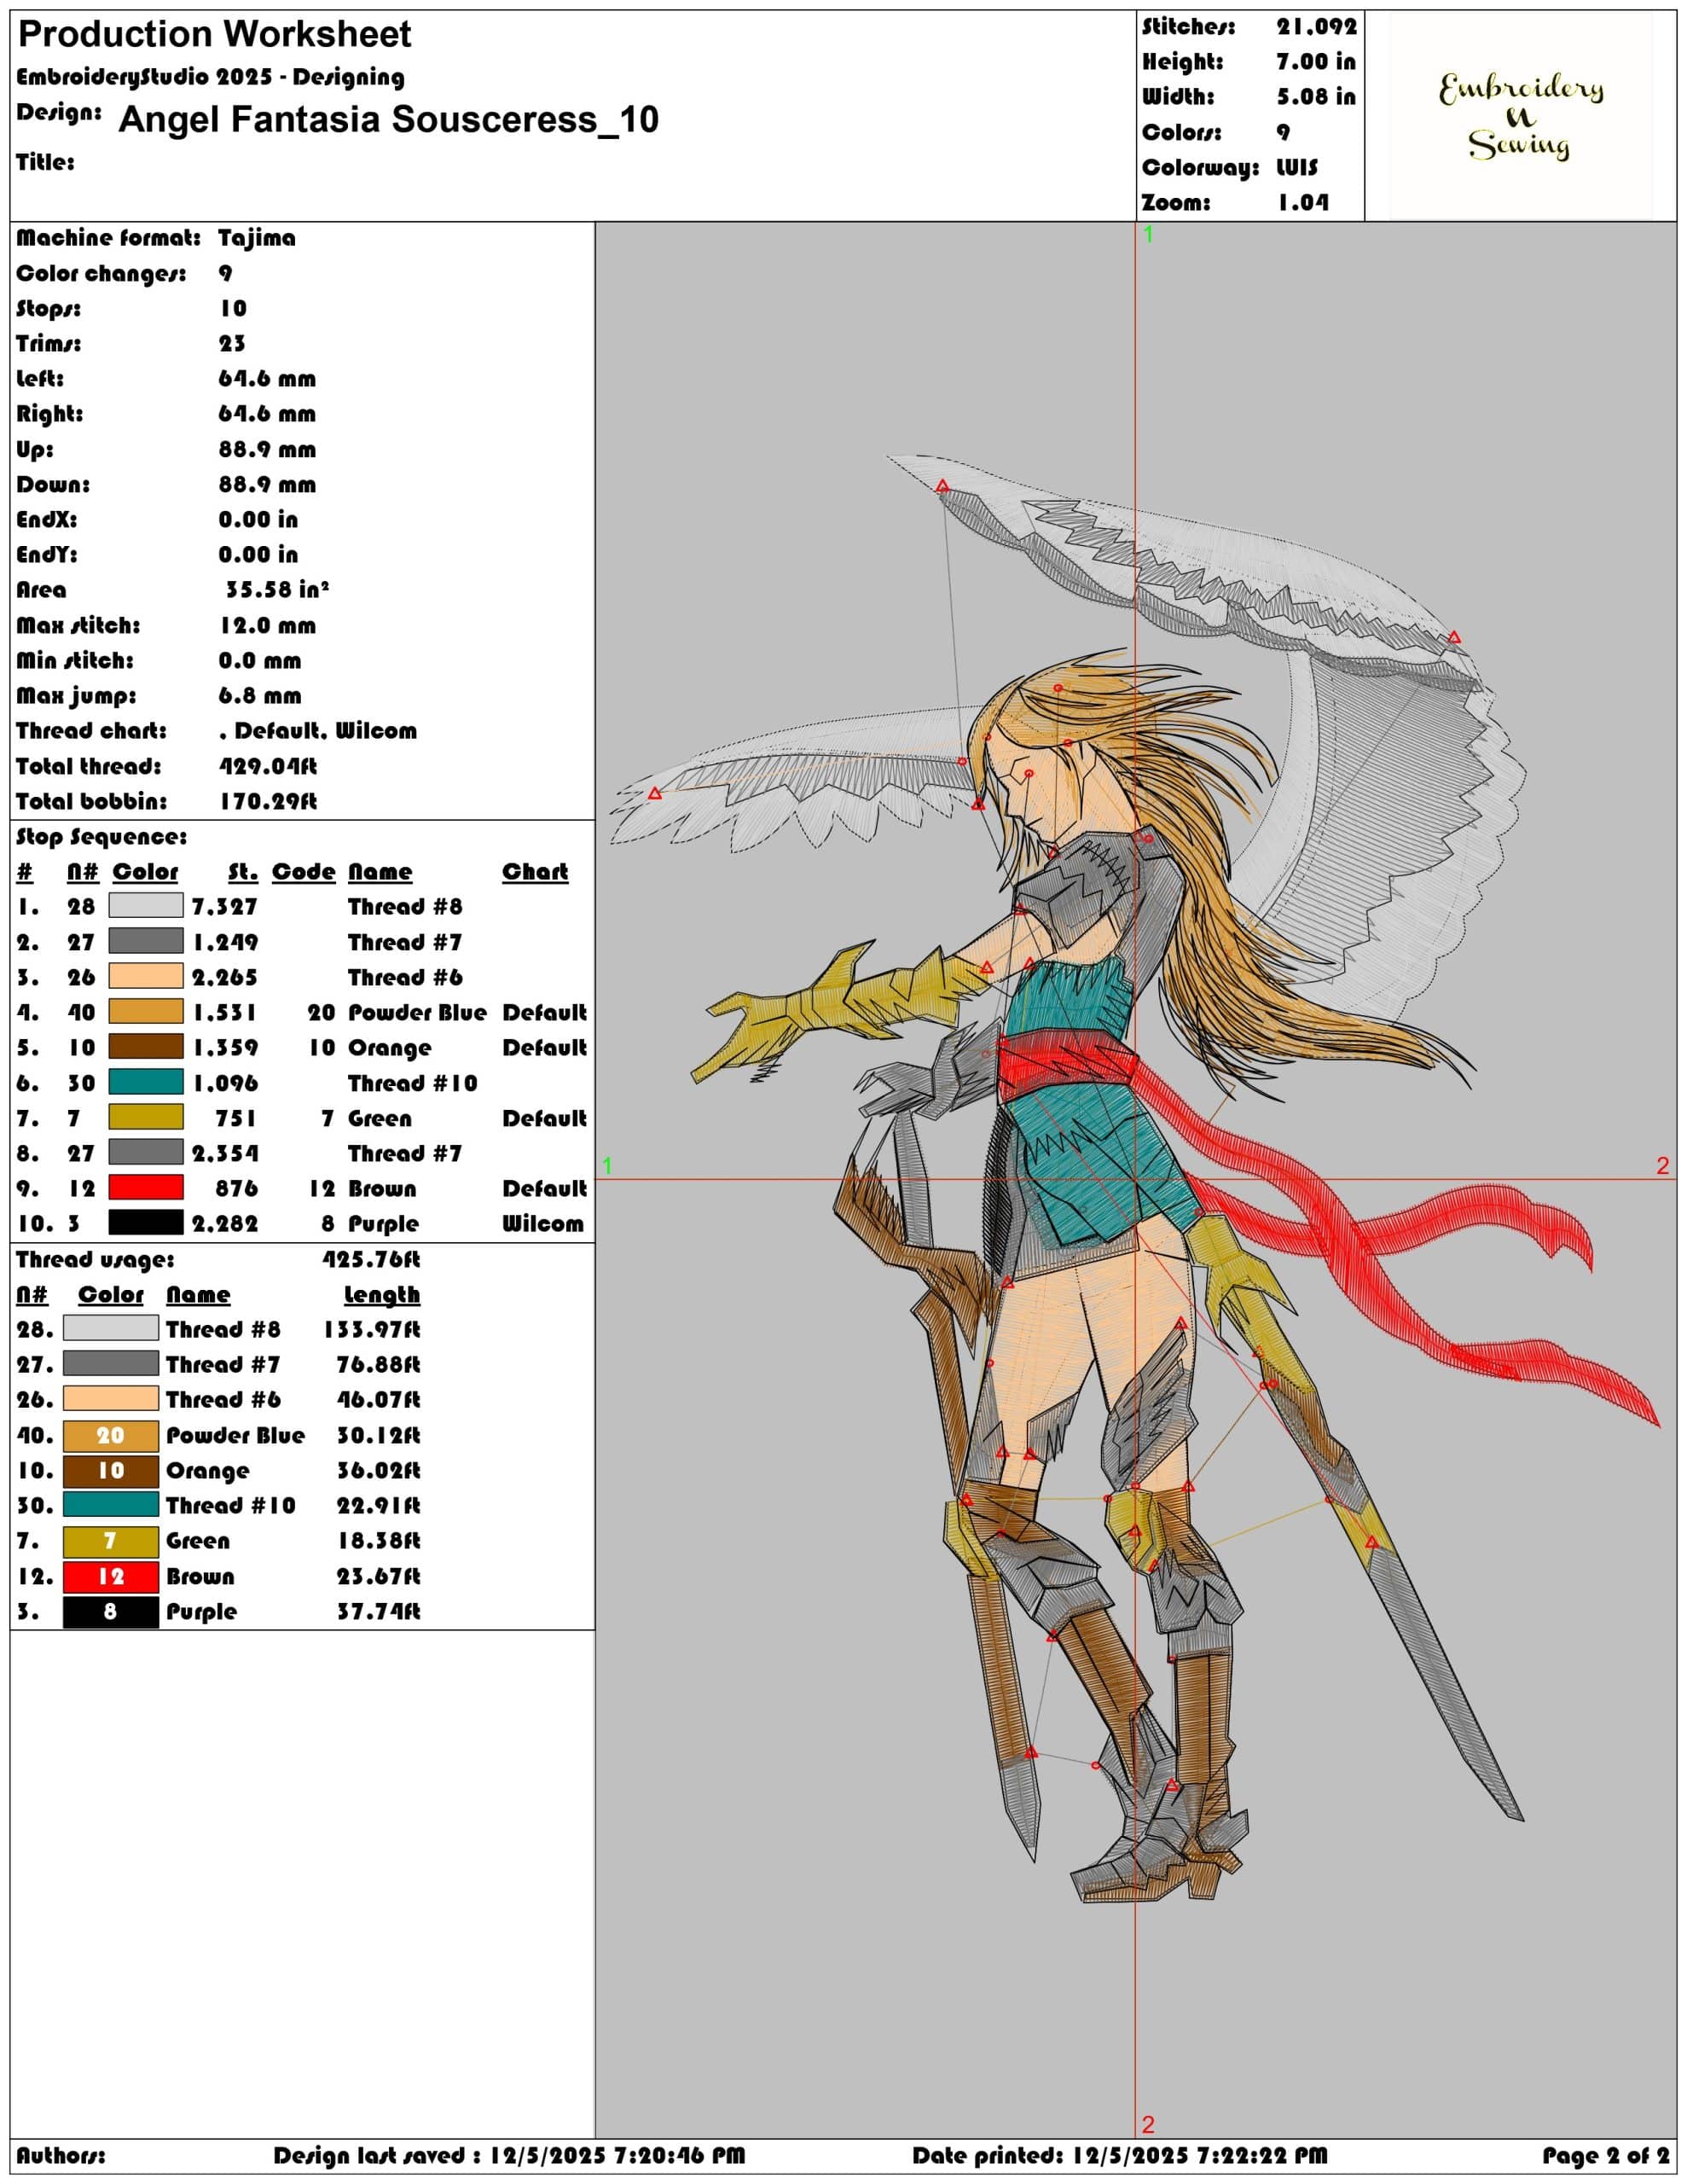Click the "Page 2 of 2" footer text
The height and width of the screenshot is (2184, 1687).
[1606, 2155]
